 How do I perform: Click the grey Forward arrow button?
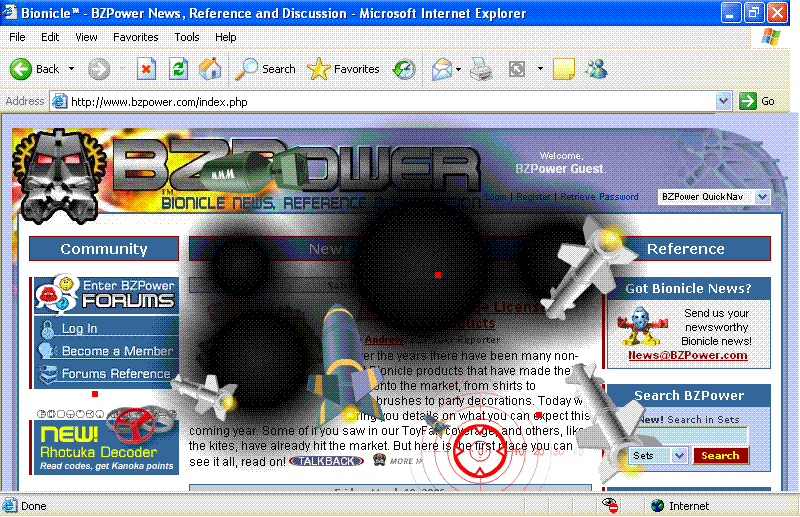click(x=98, y=69)
